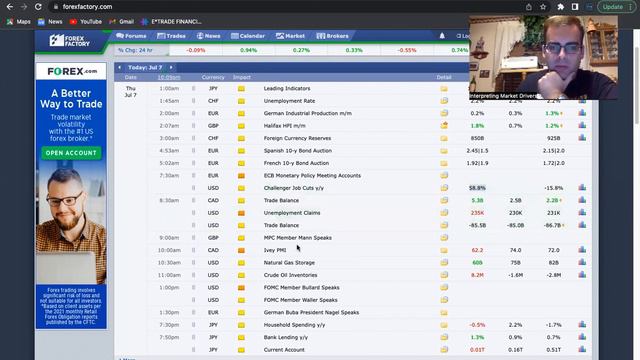Show chart for Challenger Job Cuts y/y

pyautogui.click(x=582, y=188)
